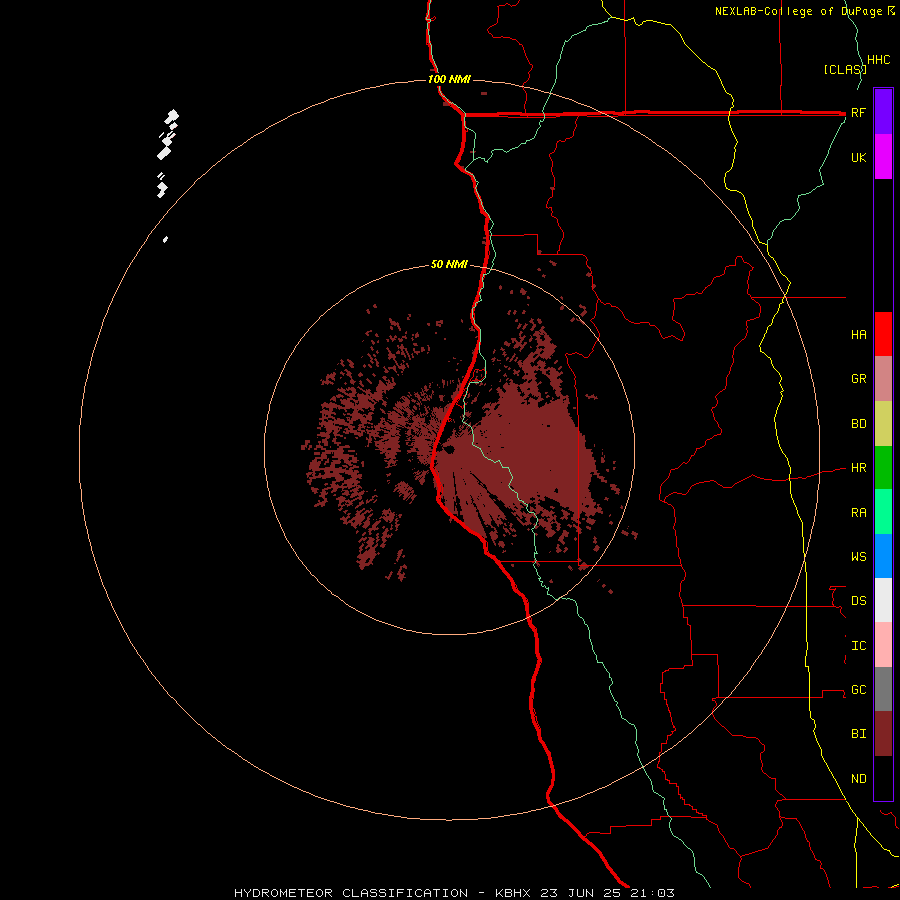The image size is (900, 900).
Task: Click the 50 NMI range ring label
Action: pyautogui.click(x=449, y=265)
